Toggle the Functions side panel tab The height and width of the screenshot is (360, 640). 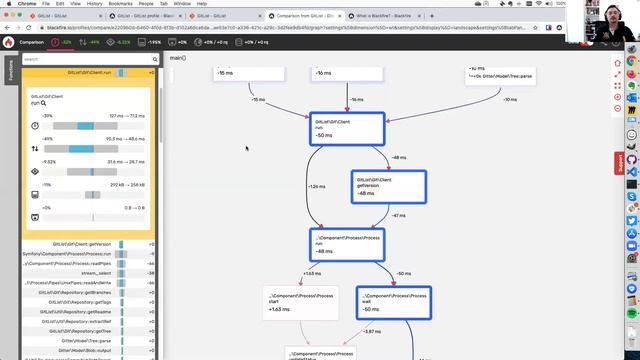click(x=11, y=70)
